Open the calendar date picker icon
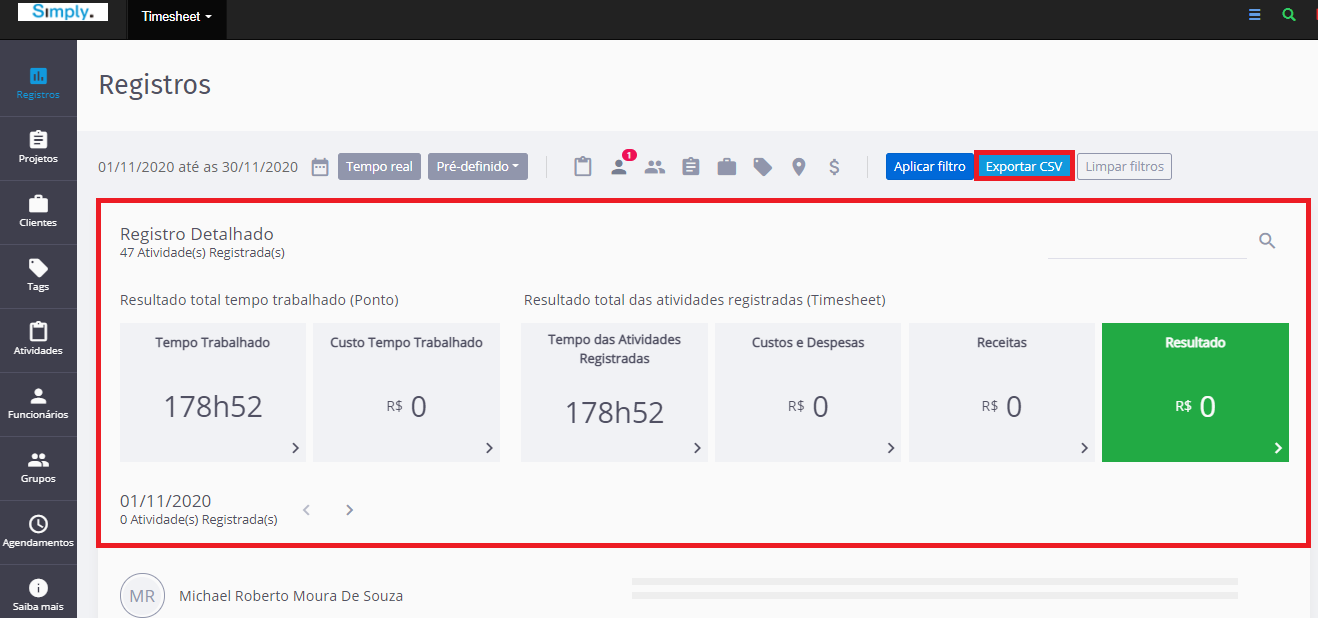Image resolution: width=1318 pixels, height=618 pixels. click(x=320, y=167)
